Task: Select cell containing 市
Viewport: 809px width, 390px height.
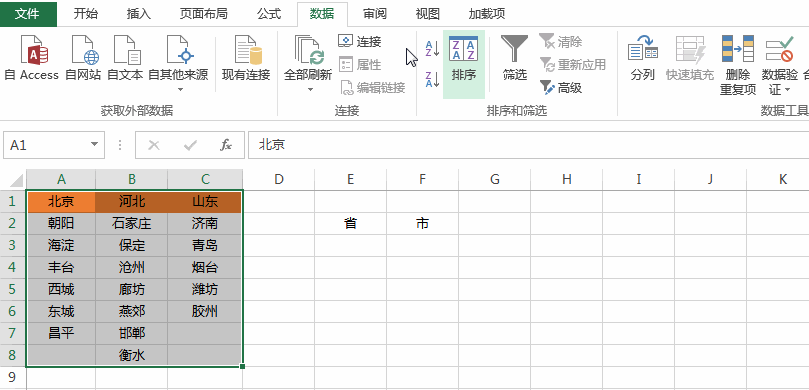Action: [x=423, y=223]
